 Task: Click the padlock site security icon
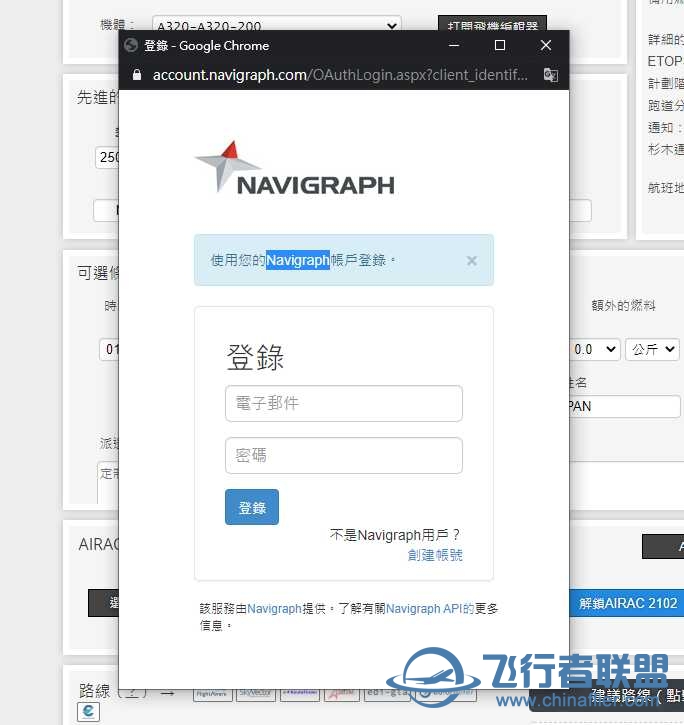[x=137, y=74]
